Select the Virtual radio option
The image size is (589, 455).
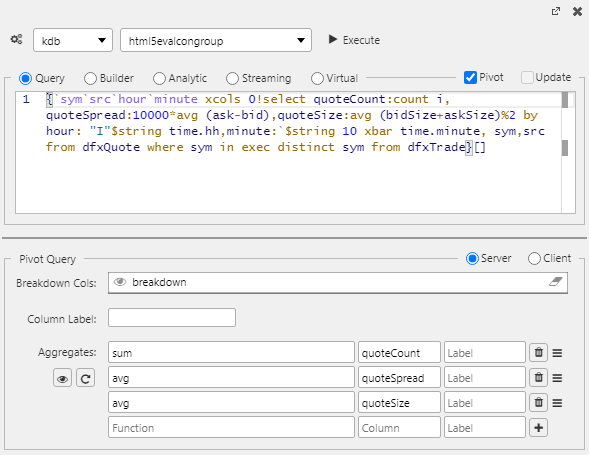click(x=317, y=79)
